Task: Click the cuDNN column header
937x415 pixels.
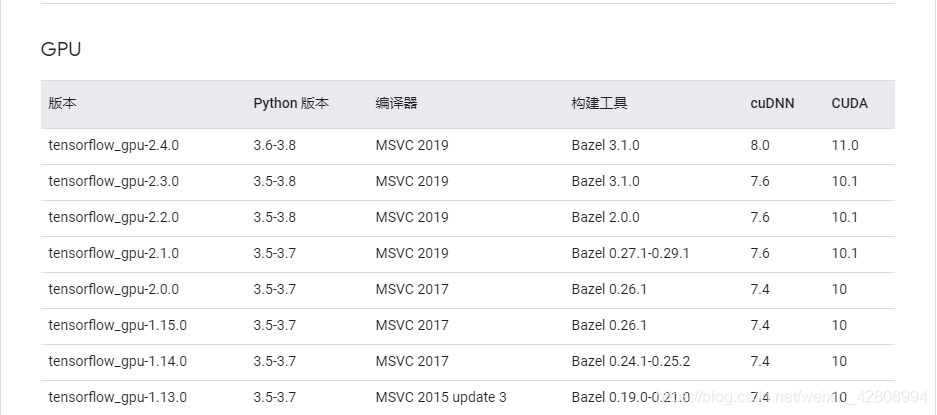Action: [773, 103]
